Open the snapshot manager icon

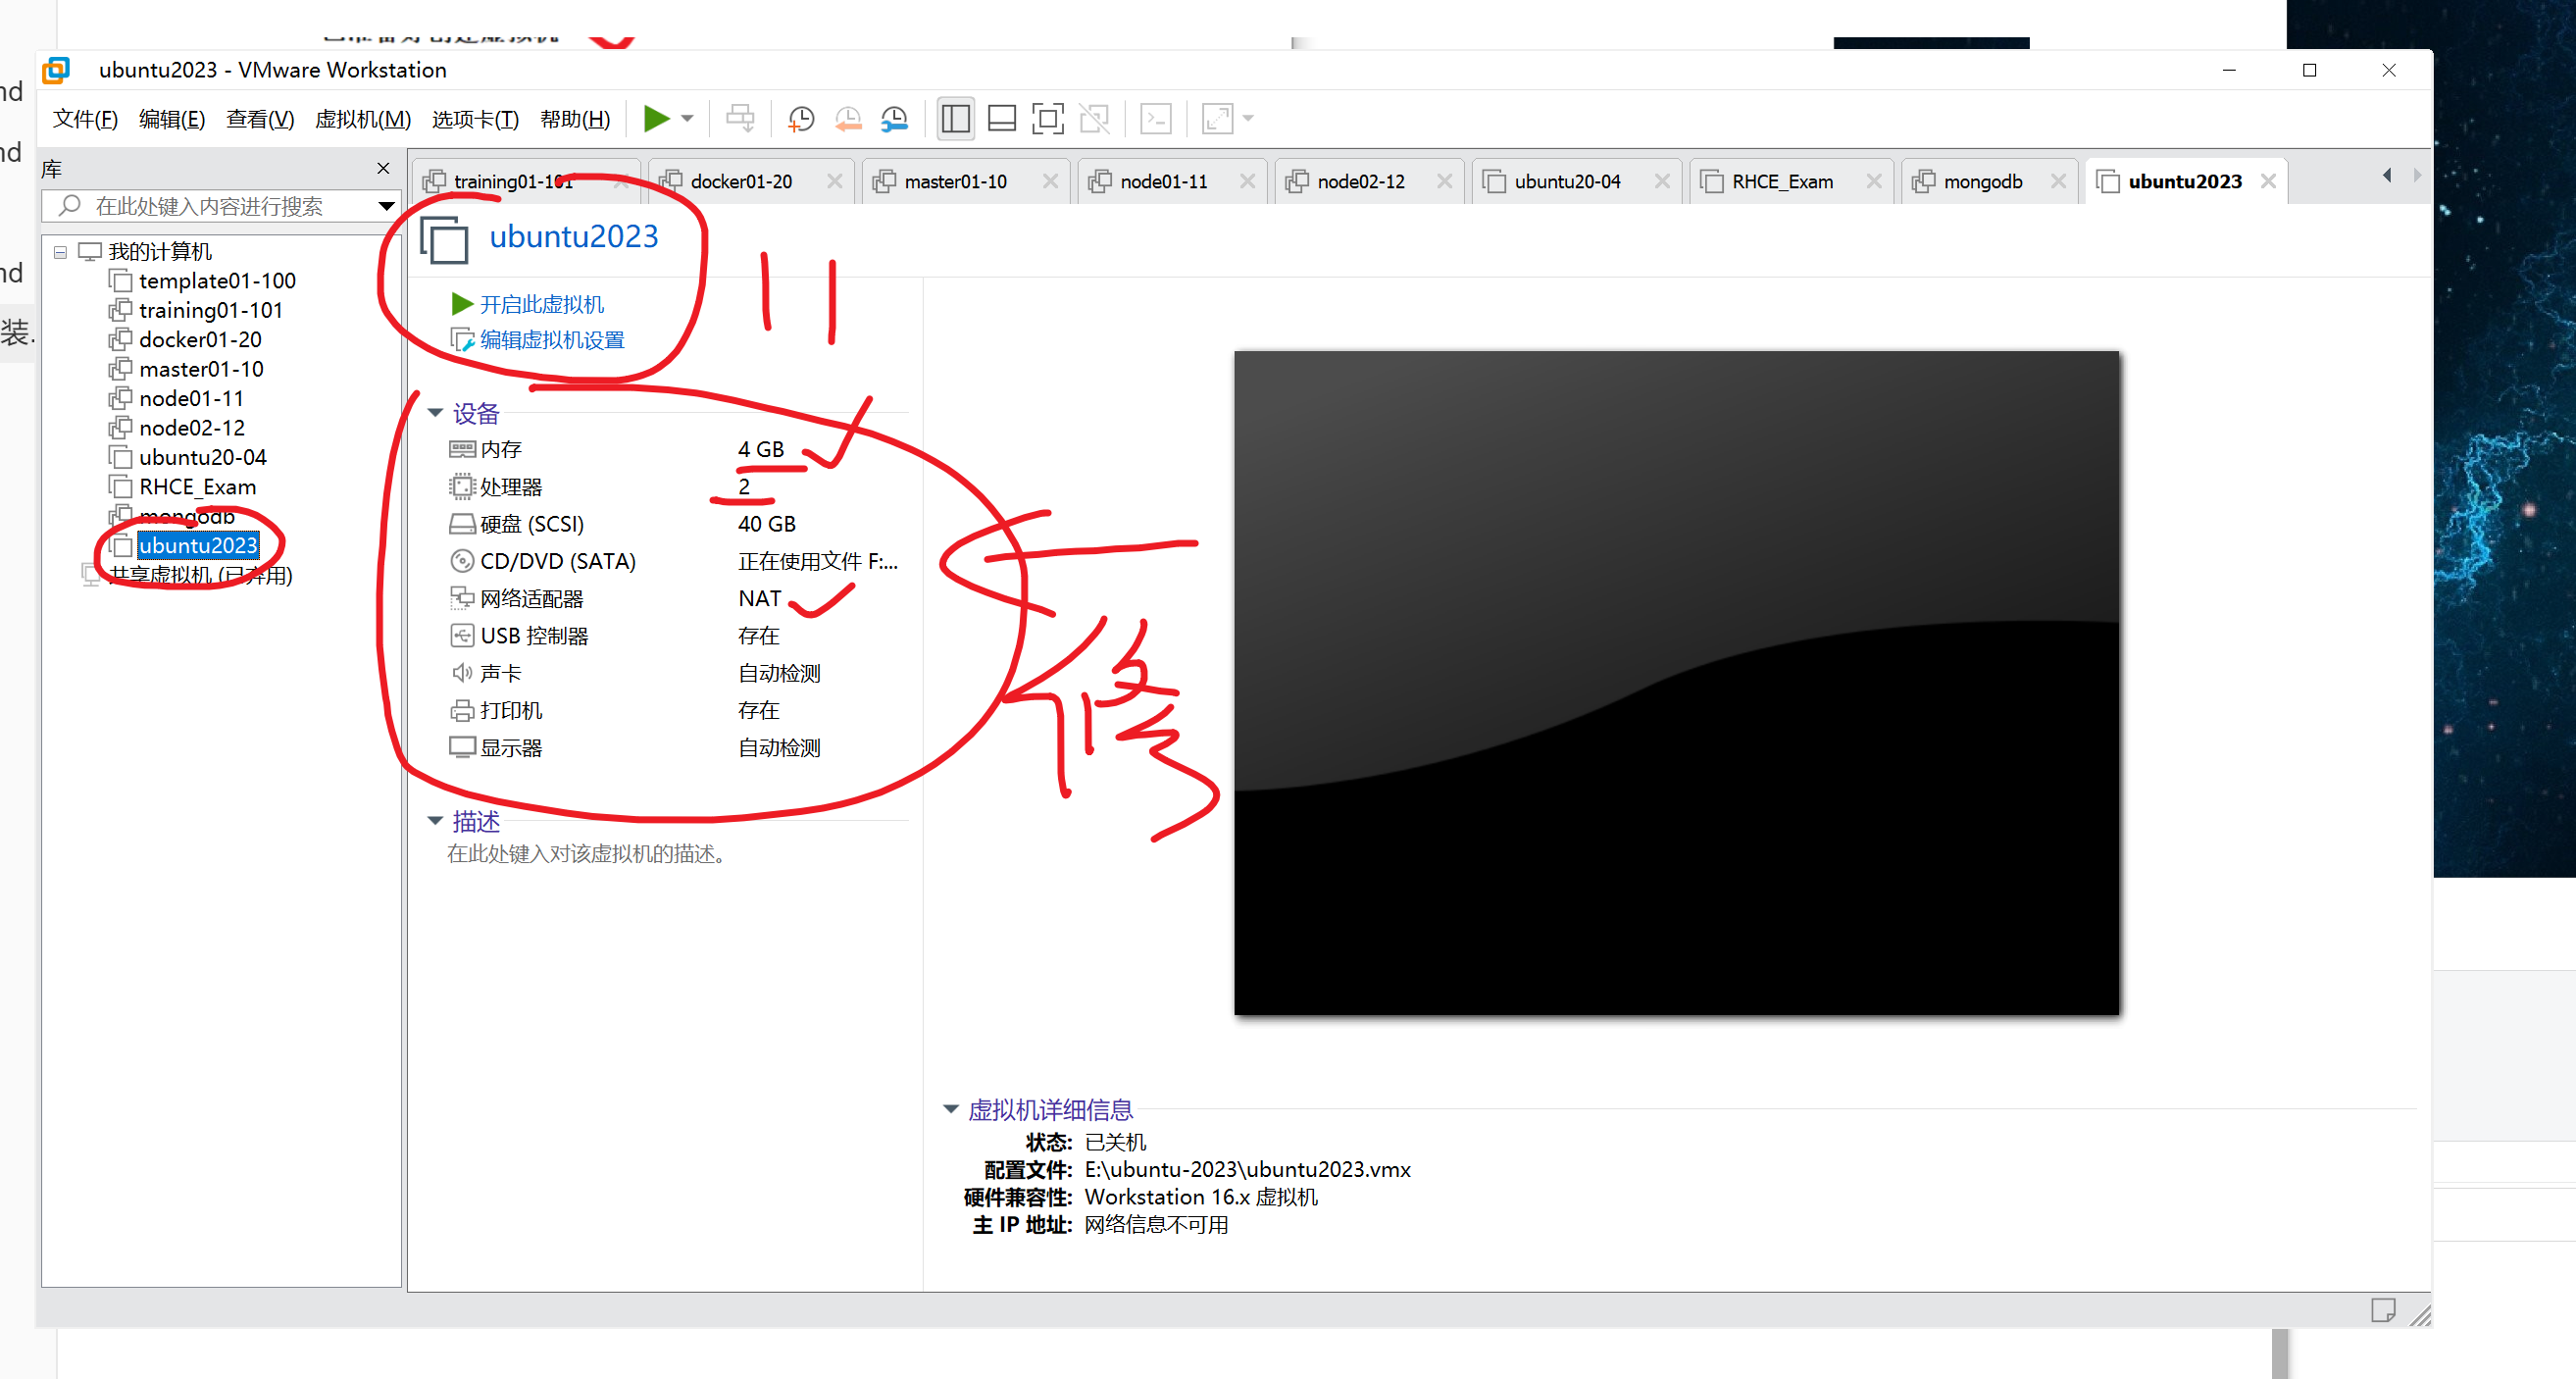pos(895,119)
